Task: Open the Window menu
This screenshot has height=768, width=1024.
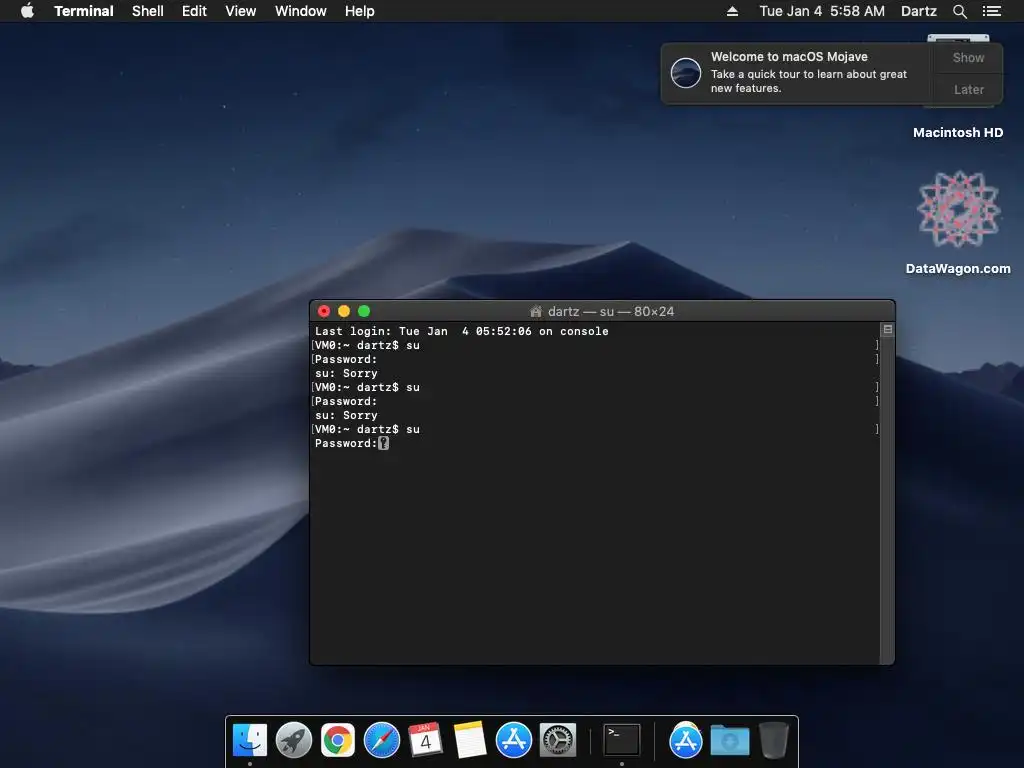Action: point(300,11)
